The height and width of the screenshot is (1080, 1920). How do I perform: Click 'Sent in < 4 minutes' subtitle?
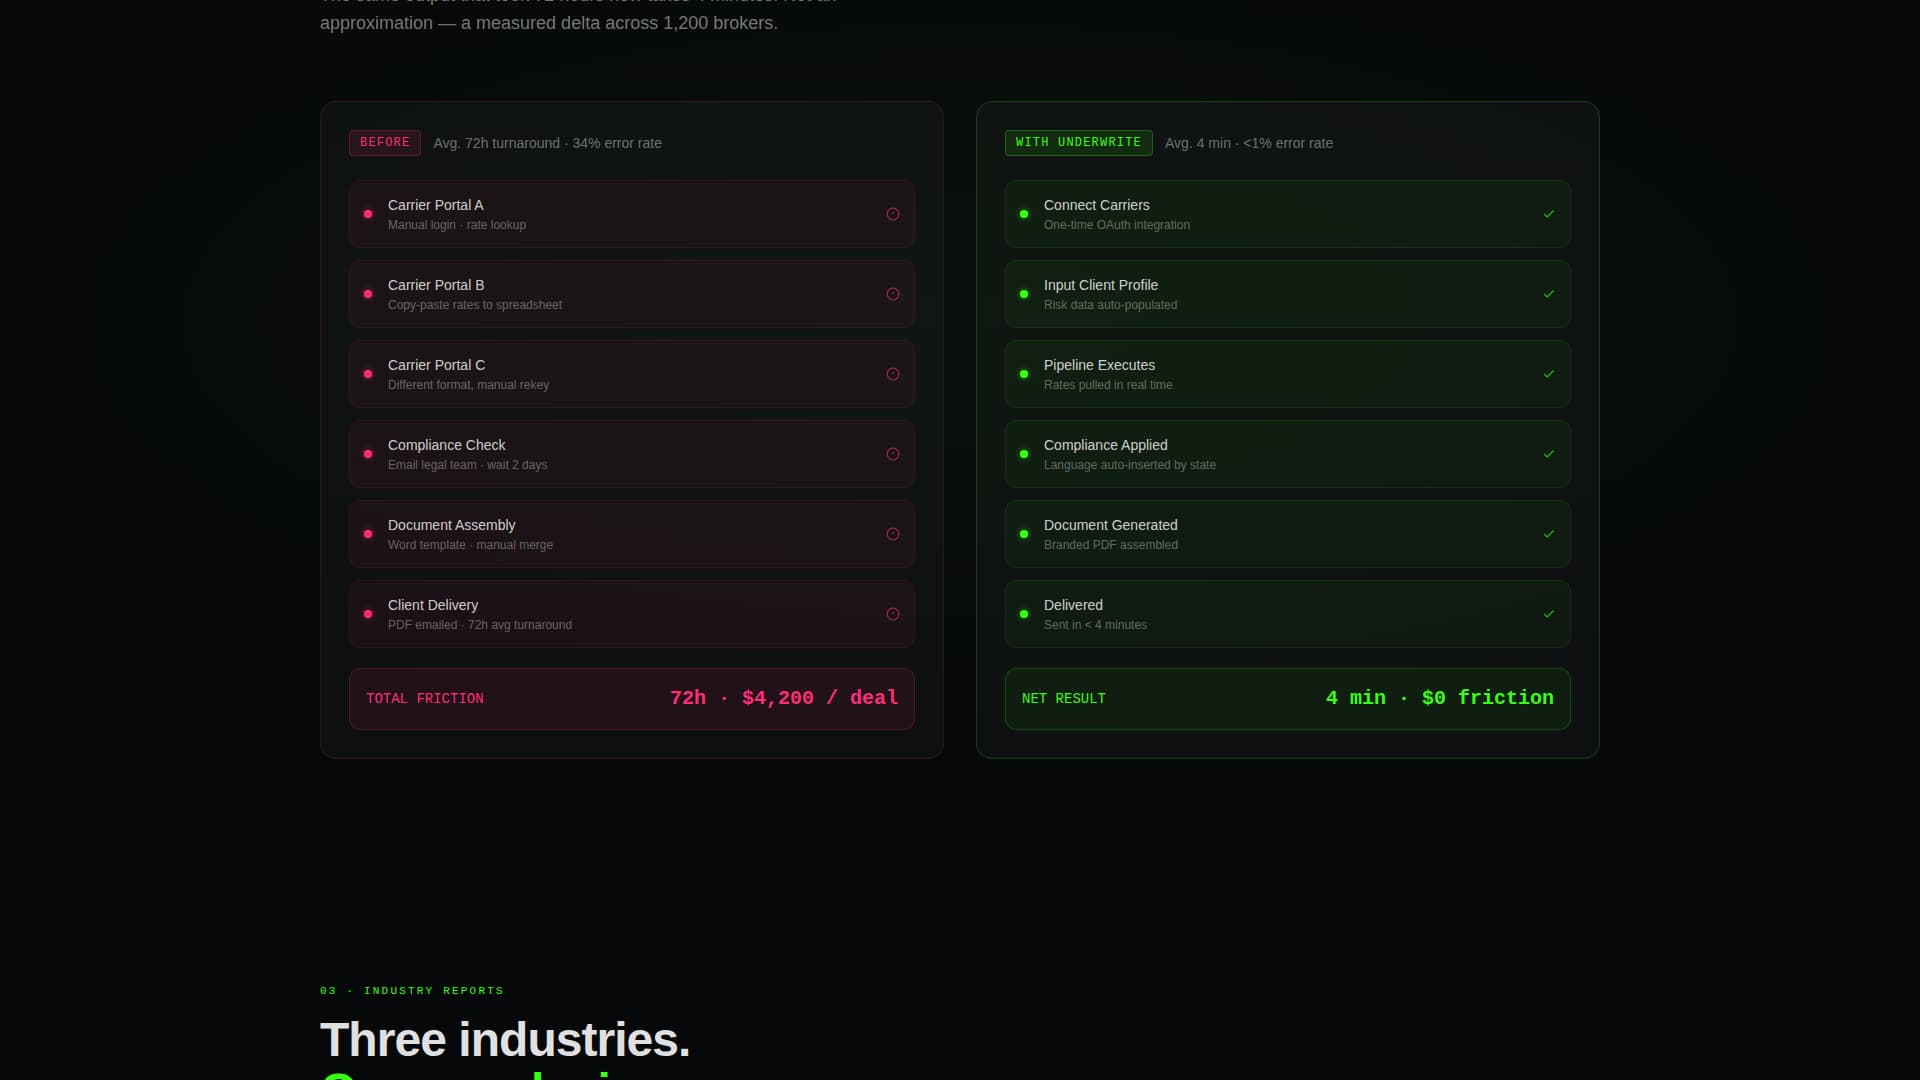click(1095, 625)
